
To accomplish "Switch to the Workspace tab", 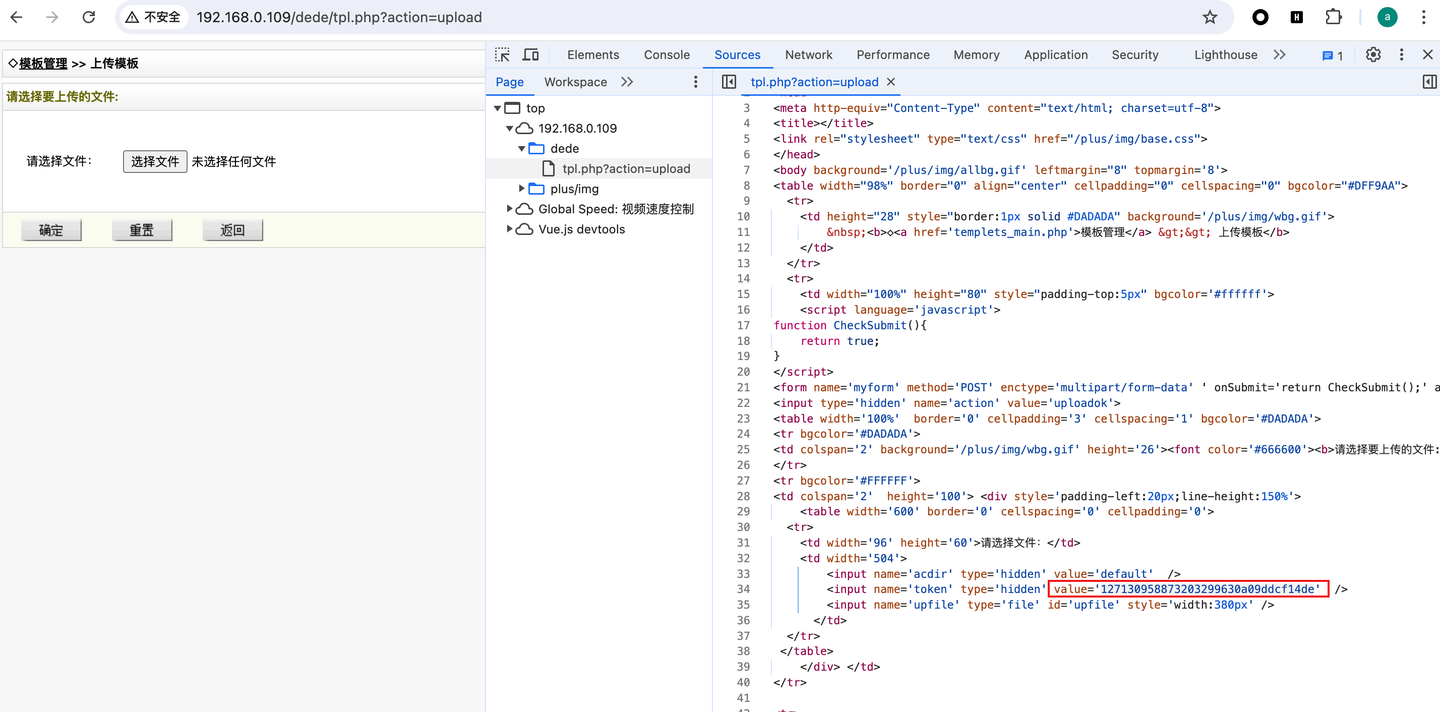I will [x=575, y=82].
